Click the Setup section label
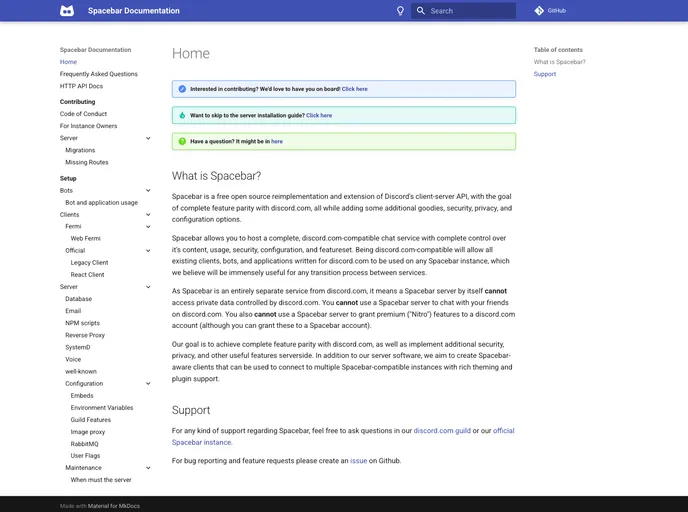 [x=68, y=179]
